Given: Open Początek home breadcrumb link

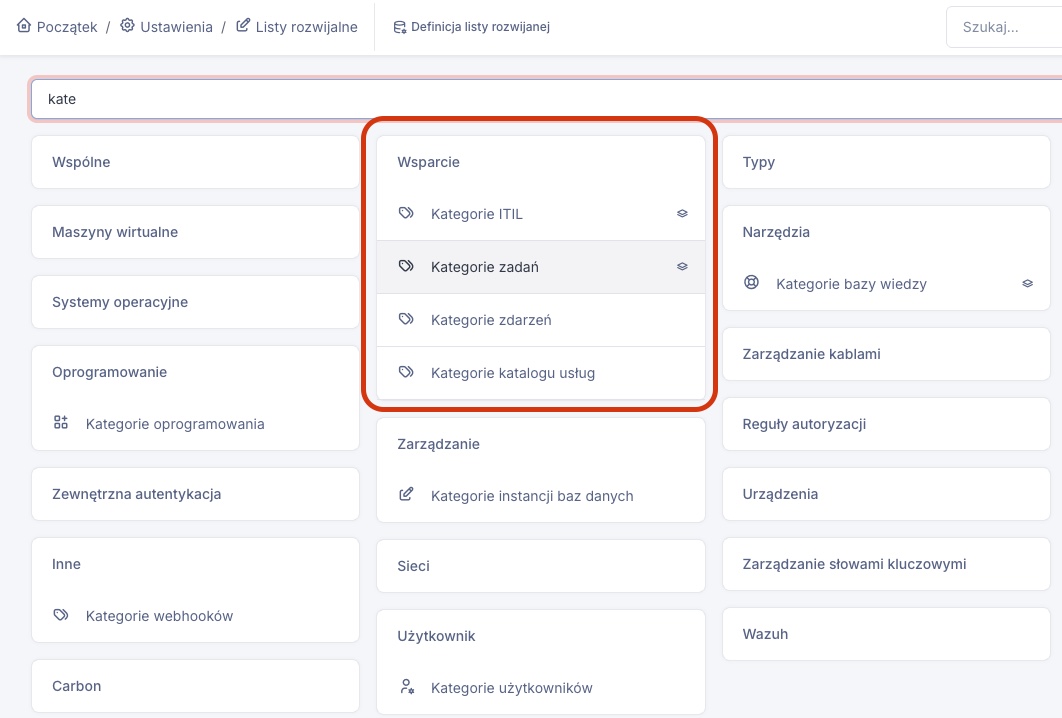Looking at the screenshot, I should [57, 27].
